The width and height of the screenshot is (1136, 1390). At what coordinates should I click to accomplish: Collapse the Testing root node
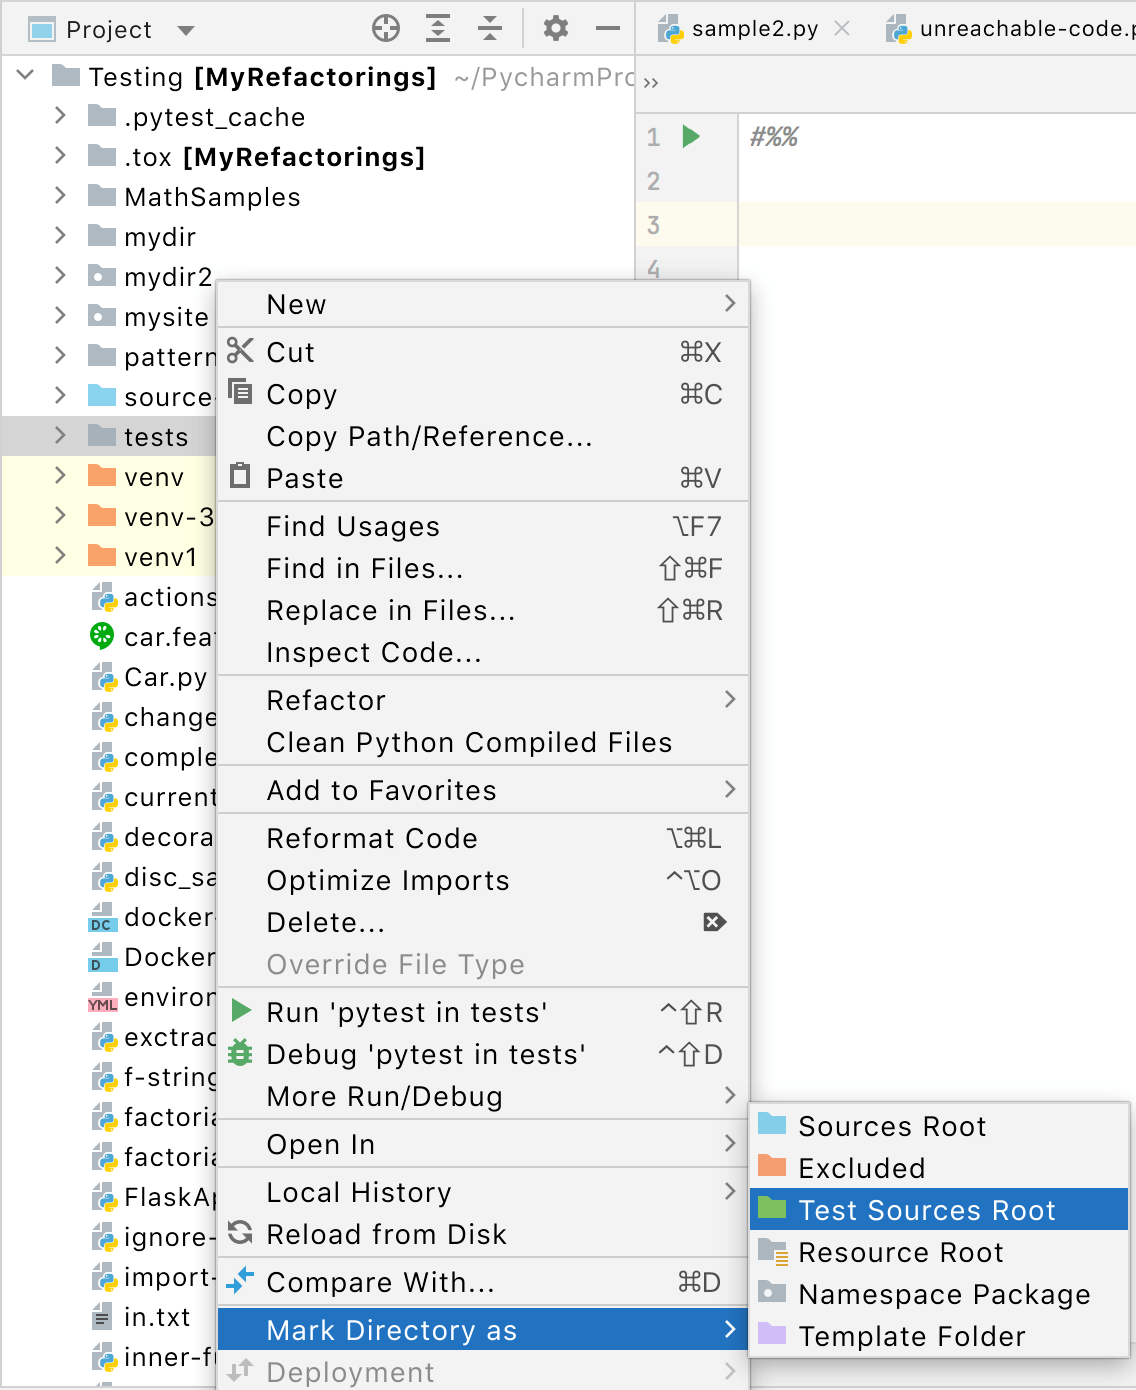25,76
